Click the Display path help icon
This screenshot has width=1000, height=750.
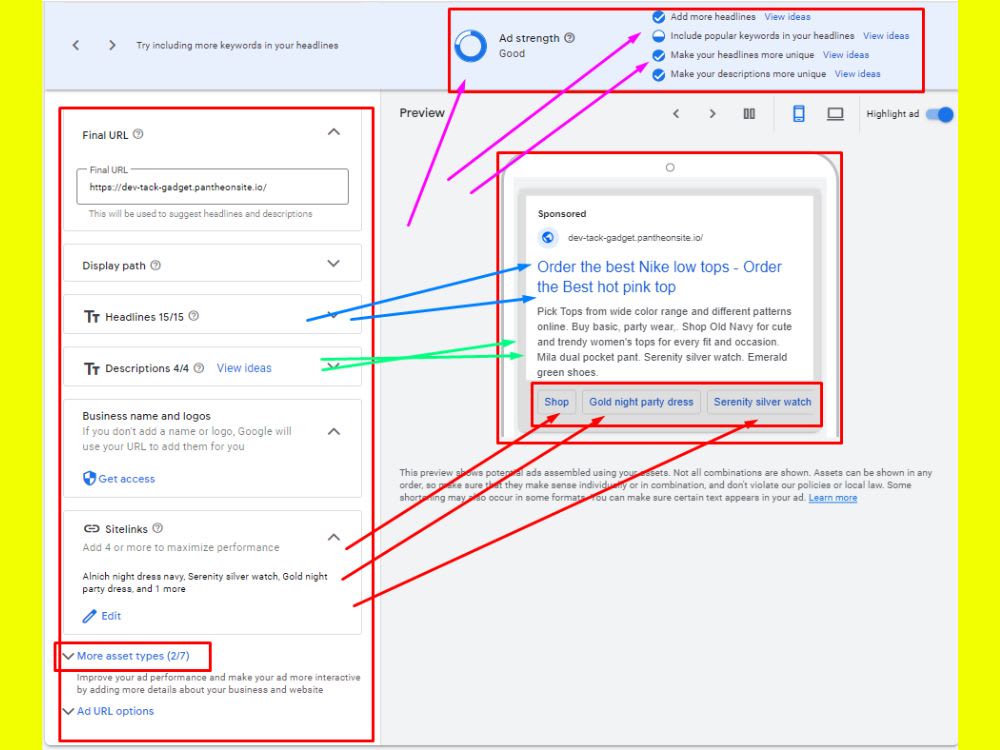pyautogui.click(x=155, y=265)
